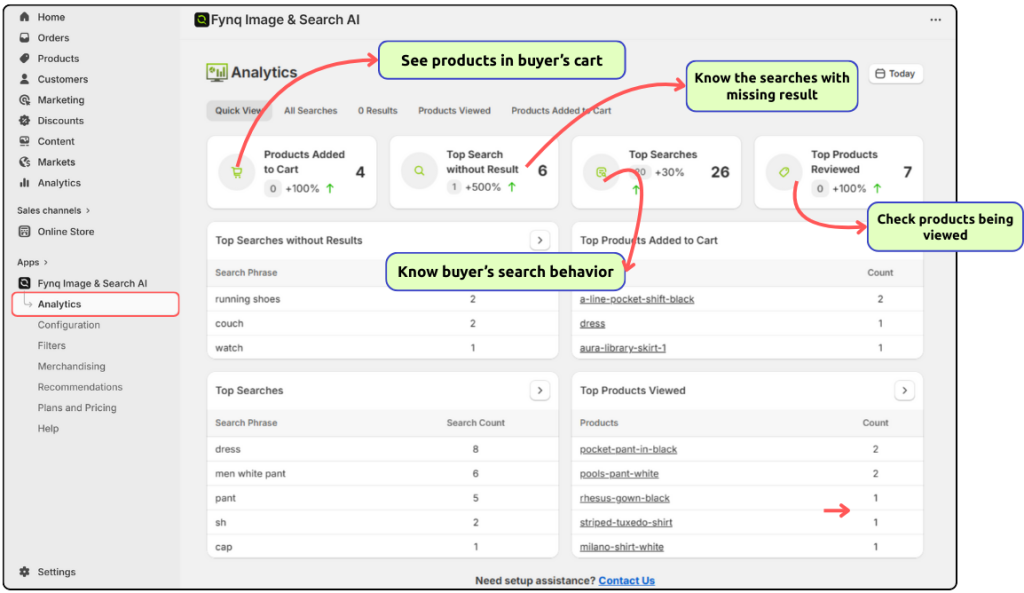This screenshot has height=593, width=1024.
Task: Open Plans and Pricing page
Action: [77, 408]
